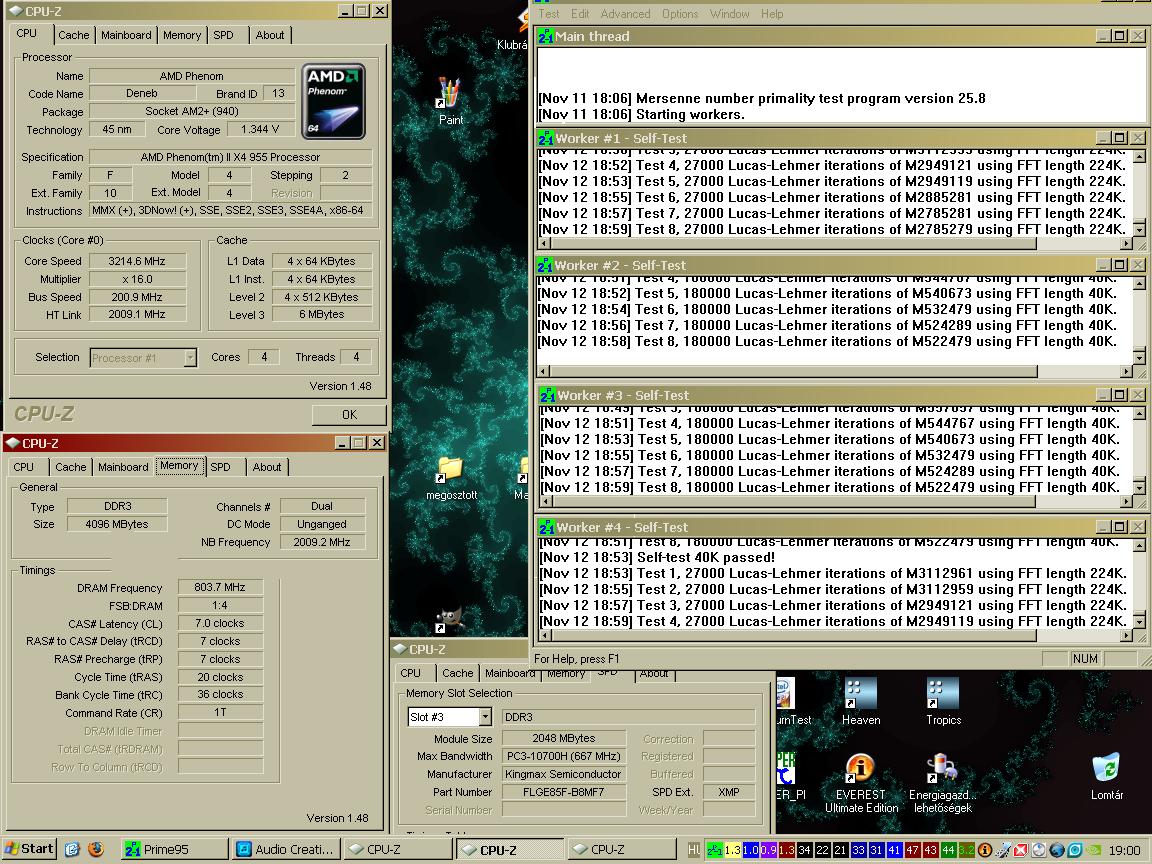Open the Advanced menu in Prime95
The height and width of the screenshot is (864, 1152).
[625, 14]
